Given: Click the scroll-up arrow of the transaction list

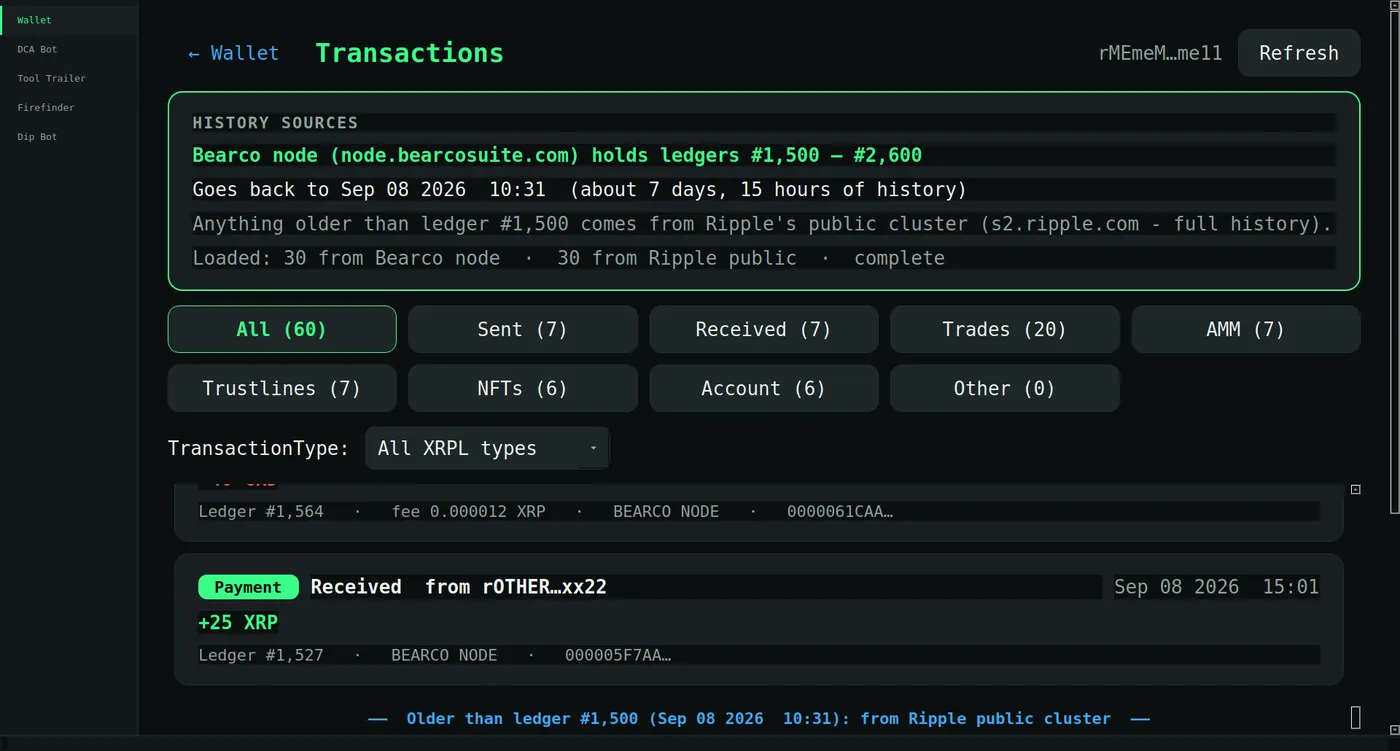Looking at the screenshot, I should pos(1356,489).
